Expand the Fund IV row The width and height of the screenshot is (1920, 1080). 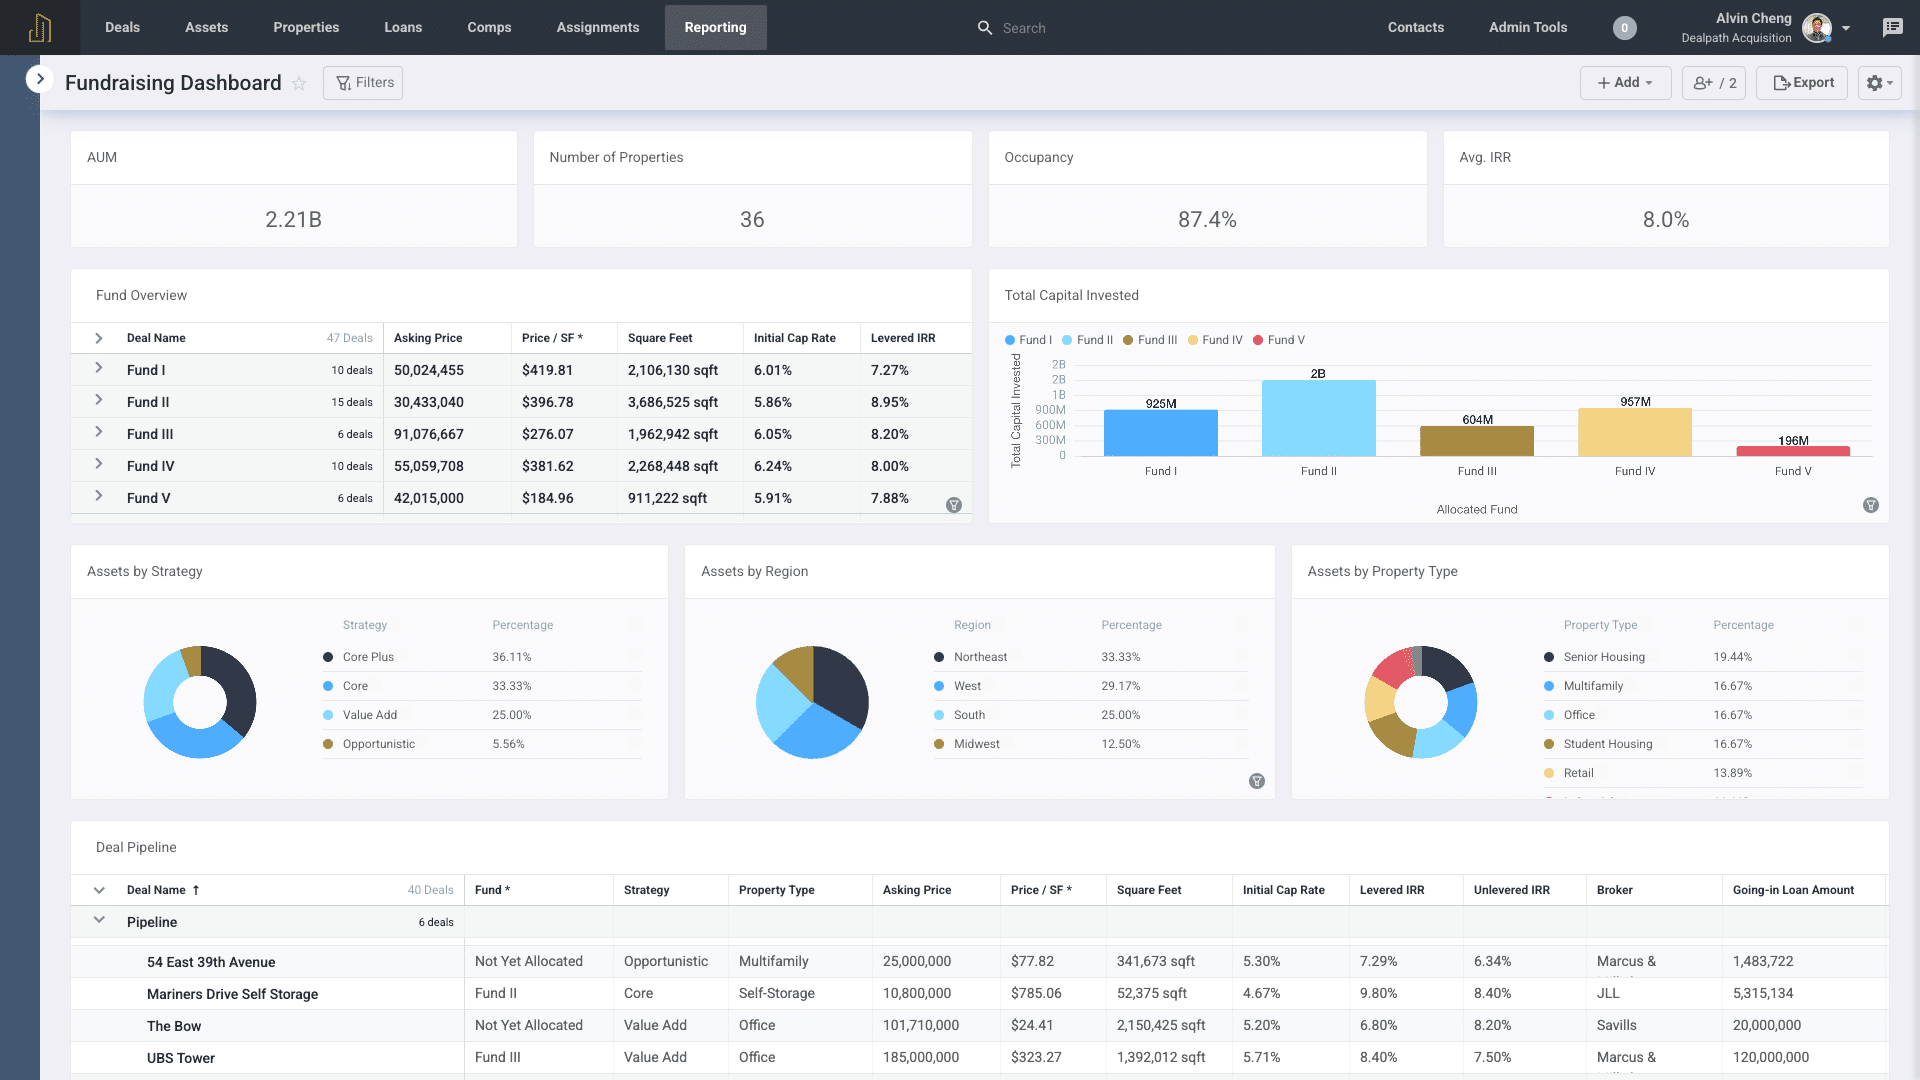point(99,464)
